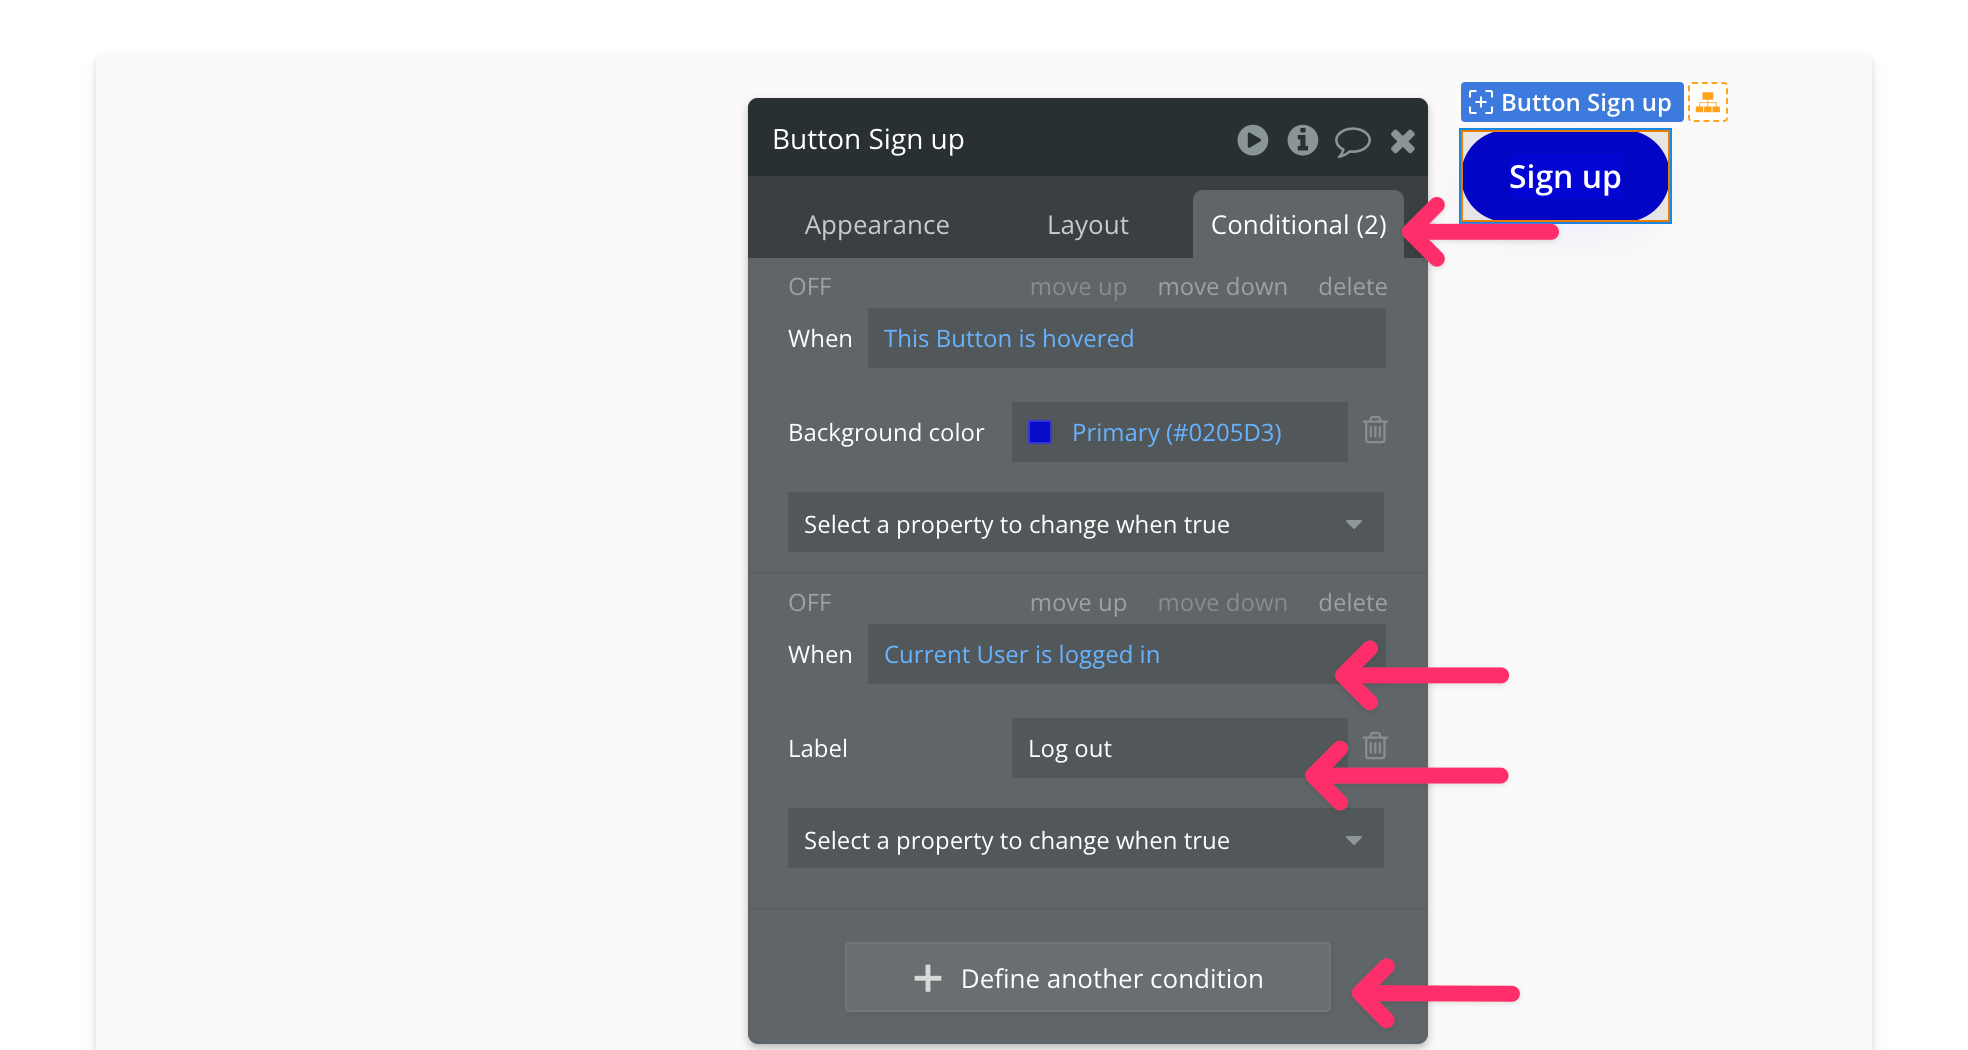
Task: Switch to the Layout tab
Action: 1087,225
